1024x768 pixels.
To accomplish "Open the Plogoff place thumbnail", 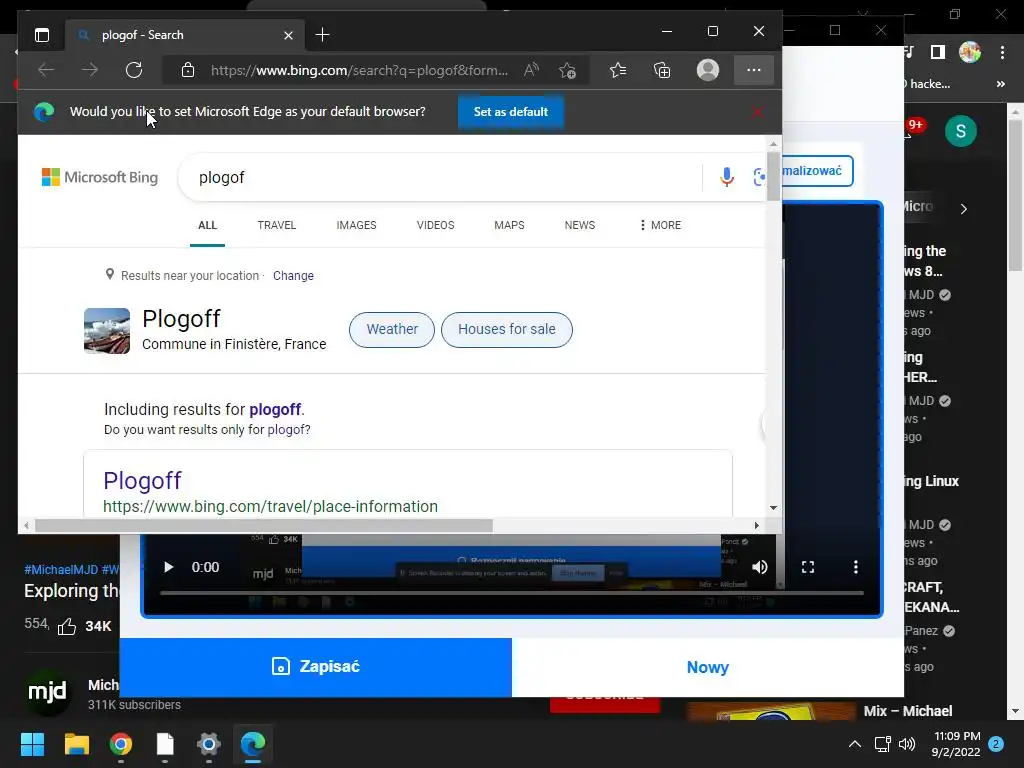I will [x=107, y=330].
